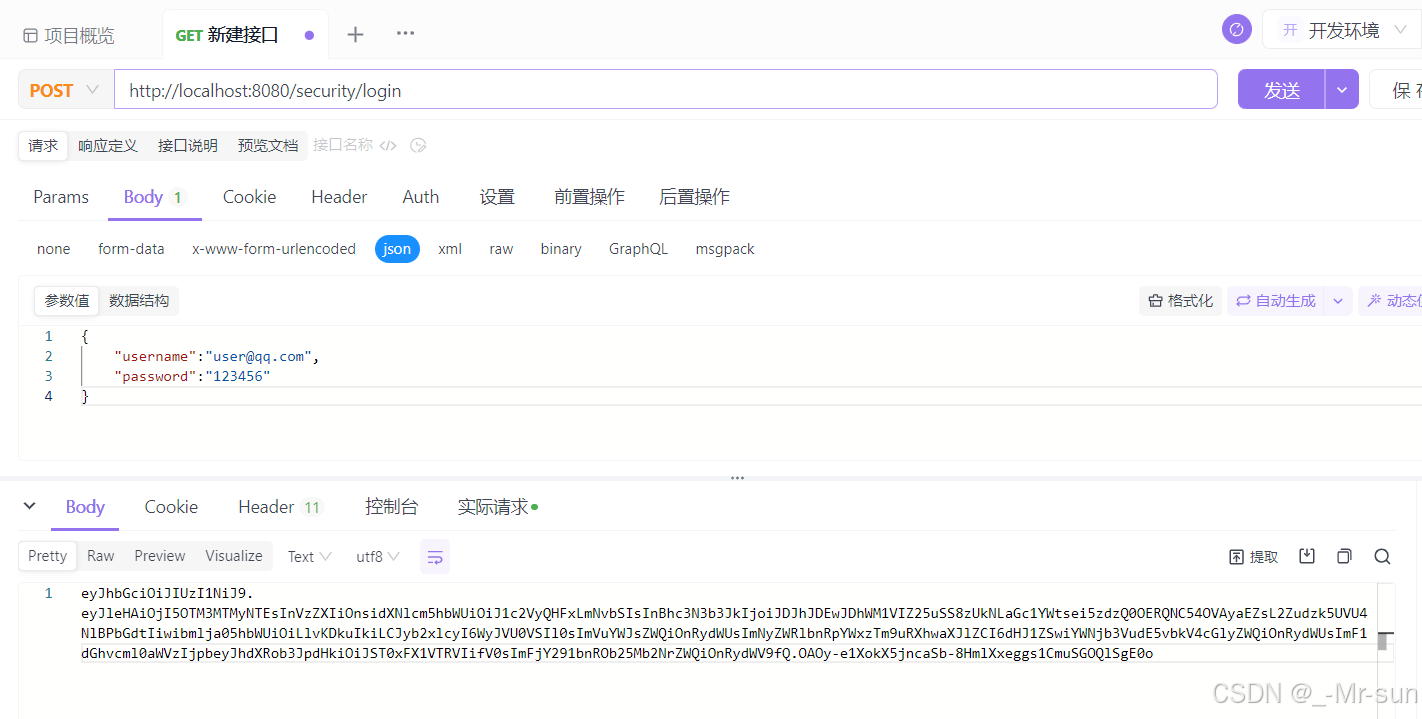The height and width of the screenshot is (719, 1422).
Task: Expand the 自动生成 dropdown arrow
Action: pos(1338,301)
